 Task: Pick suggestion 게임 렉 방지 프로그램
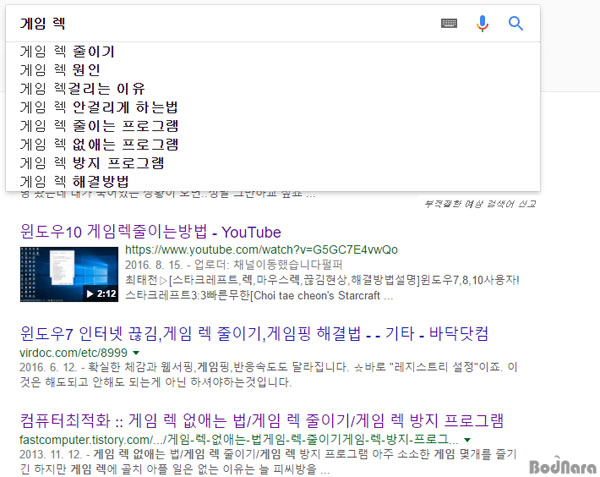coord(92,163)
